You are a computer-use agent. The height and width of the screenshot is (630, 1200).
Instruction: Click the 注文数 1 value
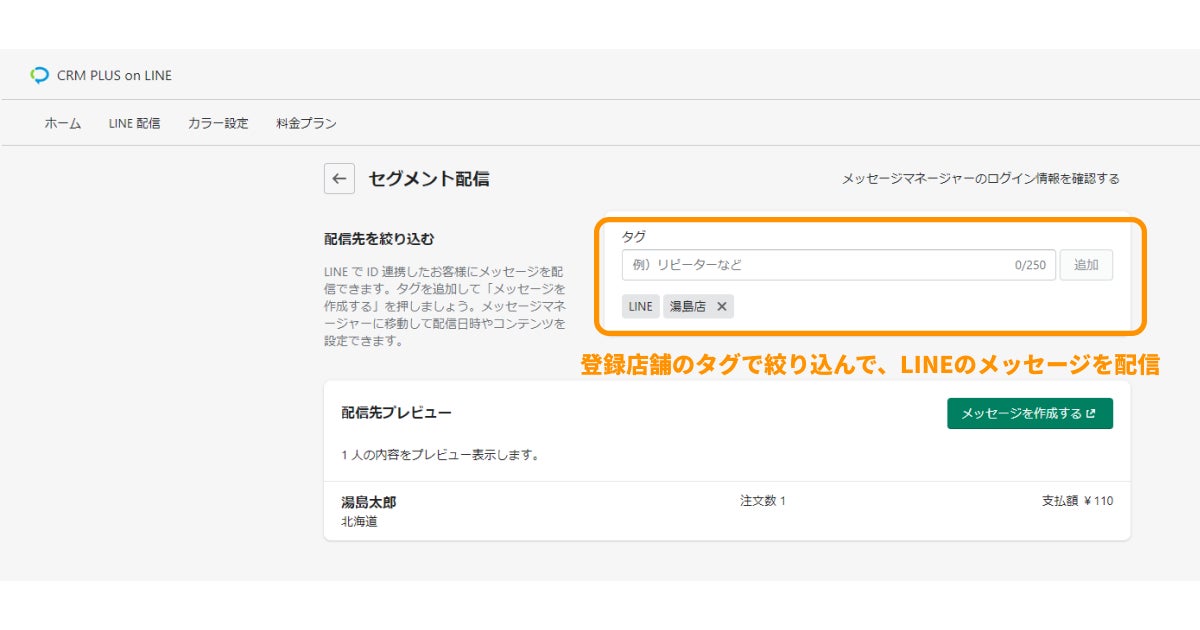pos(763,501)
